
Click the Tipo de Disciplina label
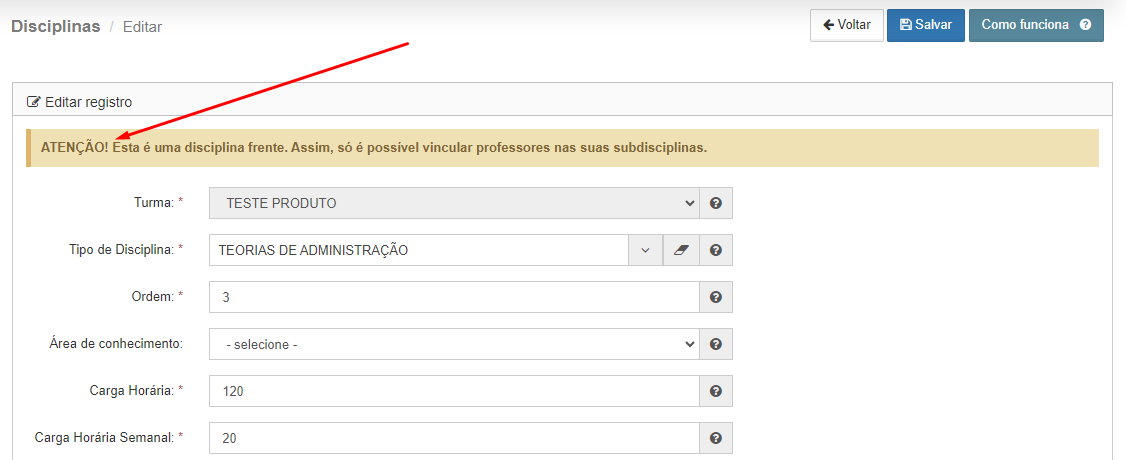pyautogui.click(x=126, y=250)
